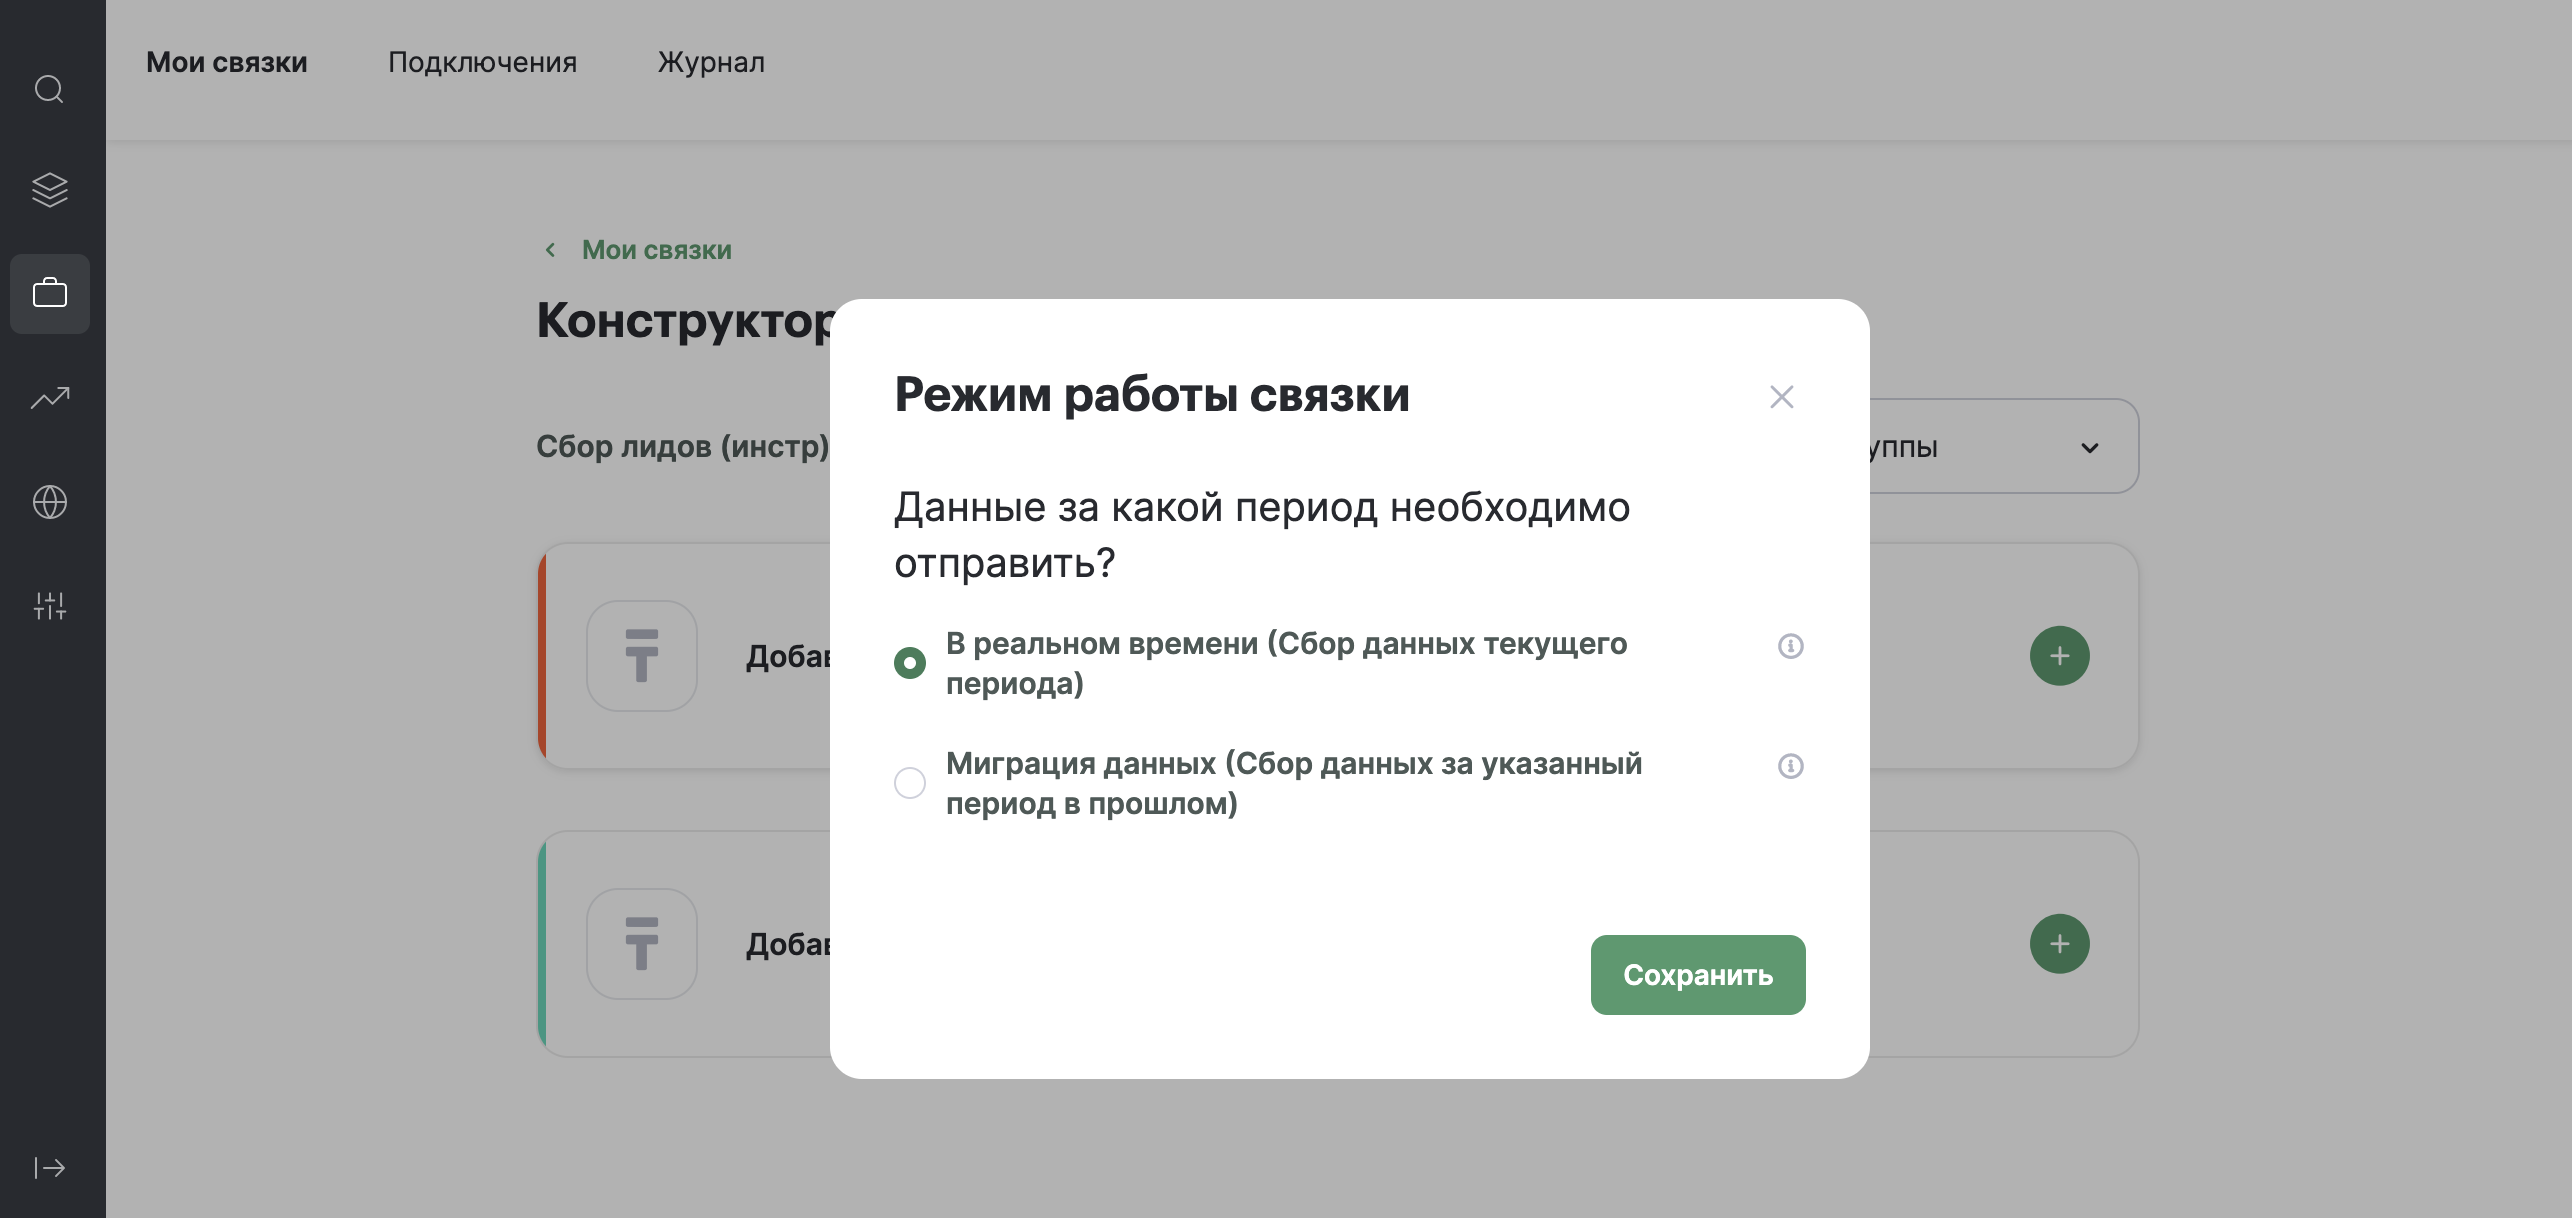Select the briefcase icon in the sidebar
The width and height of the screenshot is (2572, 1218).
click(x=50, y=294)
